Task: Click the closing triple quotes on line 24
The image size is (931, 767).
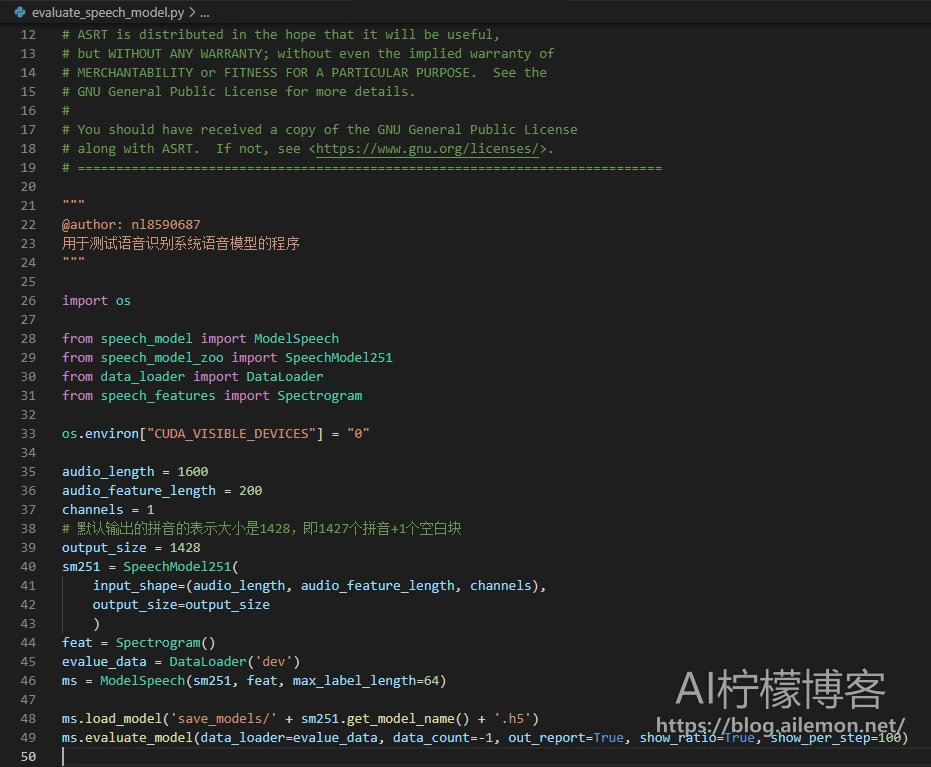Action: coord(73,261)
